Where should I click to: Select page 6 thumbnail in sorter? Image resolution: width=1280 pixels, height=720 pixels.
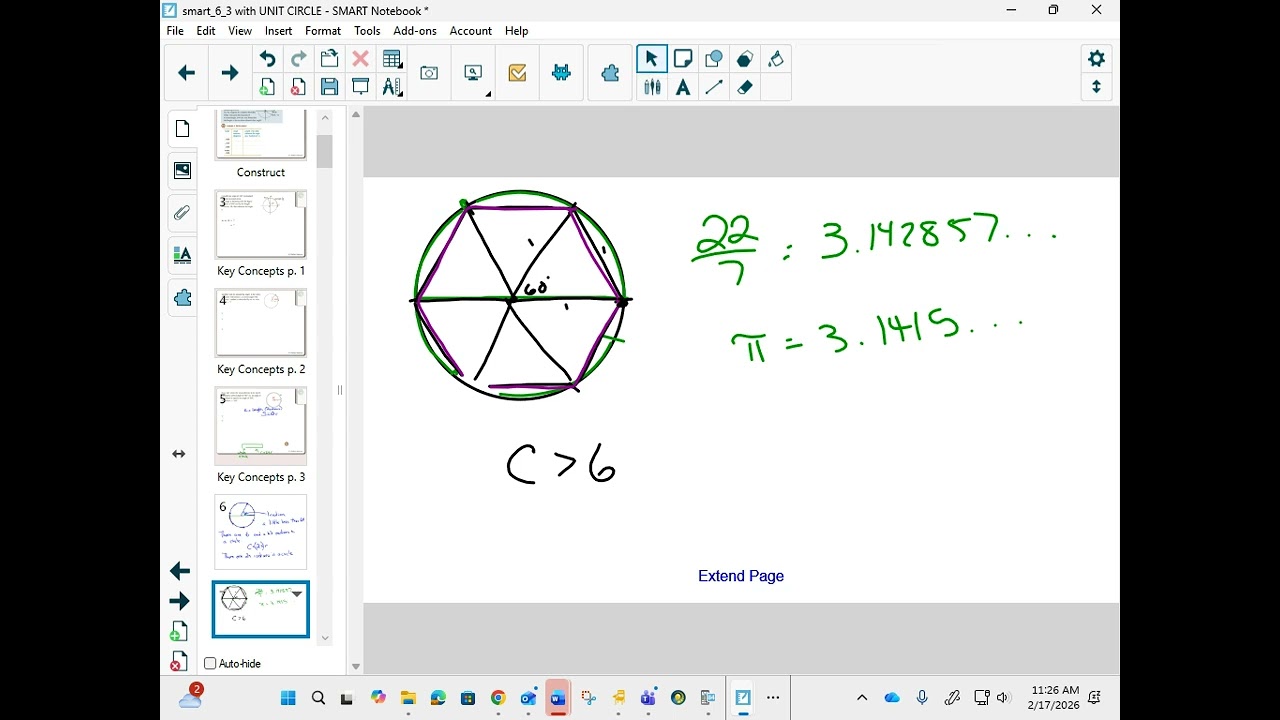click(261, 532)
